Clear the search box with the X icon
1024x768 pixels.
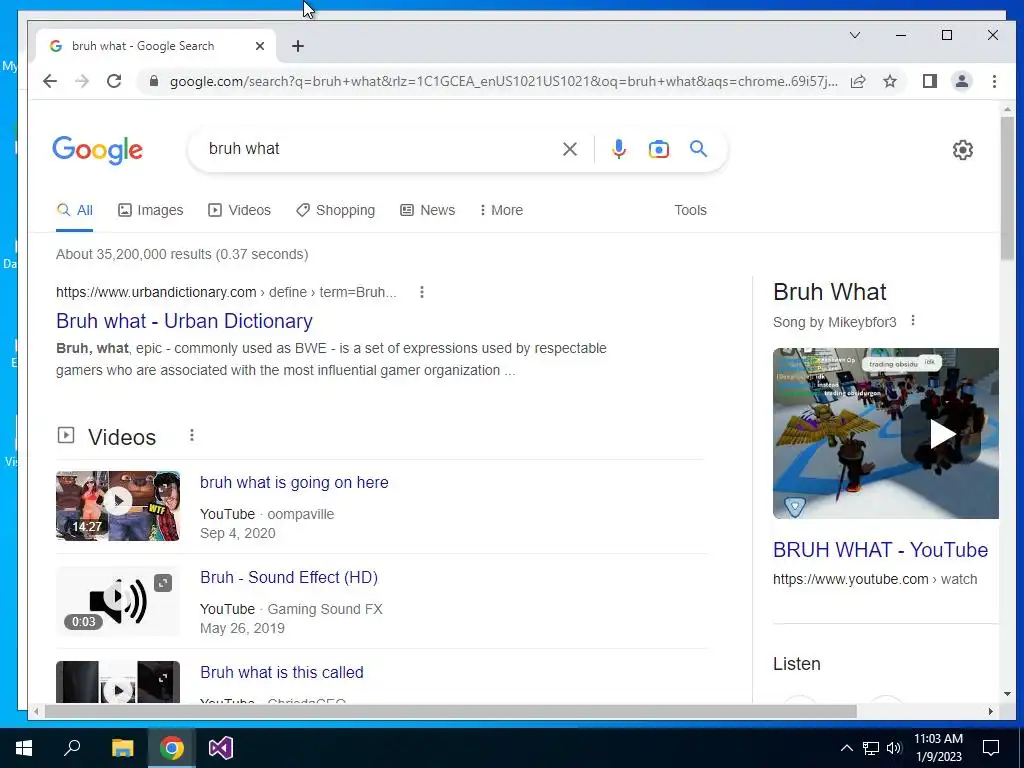pos(569,149)
